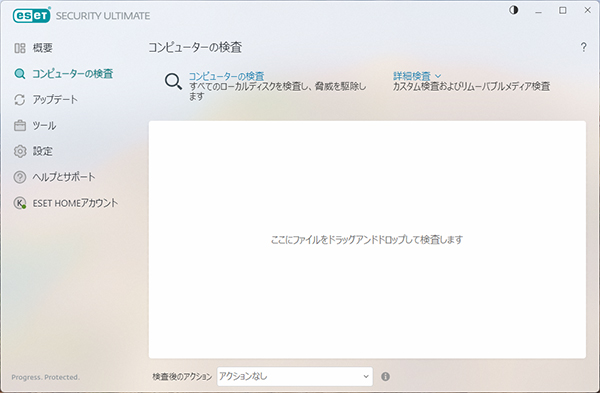600x393 pixels.
Task: Click the ヘルプとサポート question mark icon
Action: pos(20,177)
